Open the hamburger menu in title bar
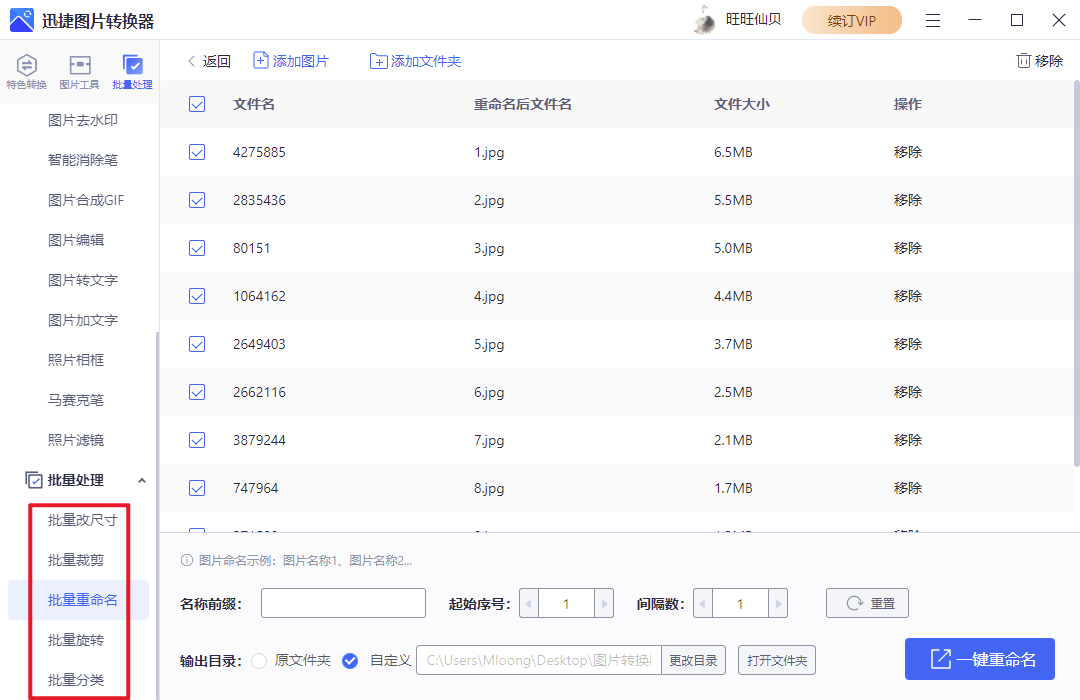 pos(933,21)
